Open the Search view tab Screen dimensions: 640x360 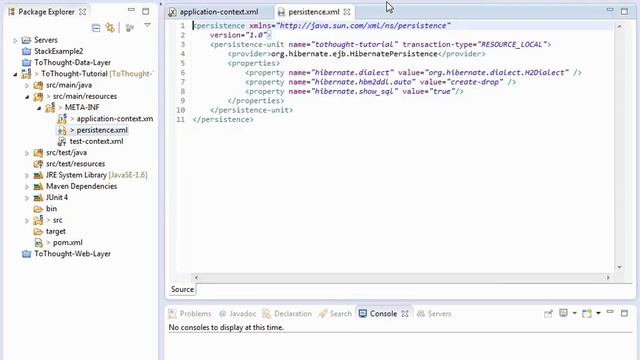coord(335,313)
